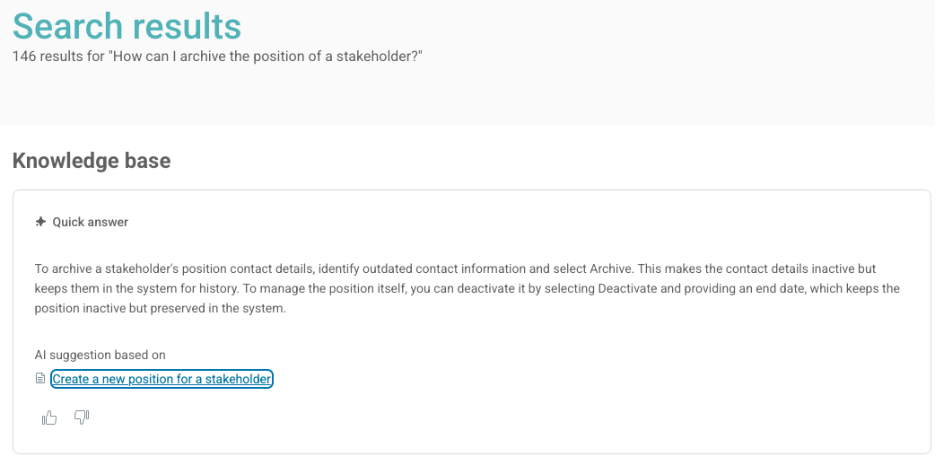The height and width of the screenshot is (457, 936).
Task: Click the 'Knowledge base' section heading
Action: (x=91, y=160)
